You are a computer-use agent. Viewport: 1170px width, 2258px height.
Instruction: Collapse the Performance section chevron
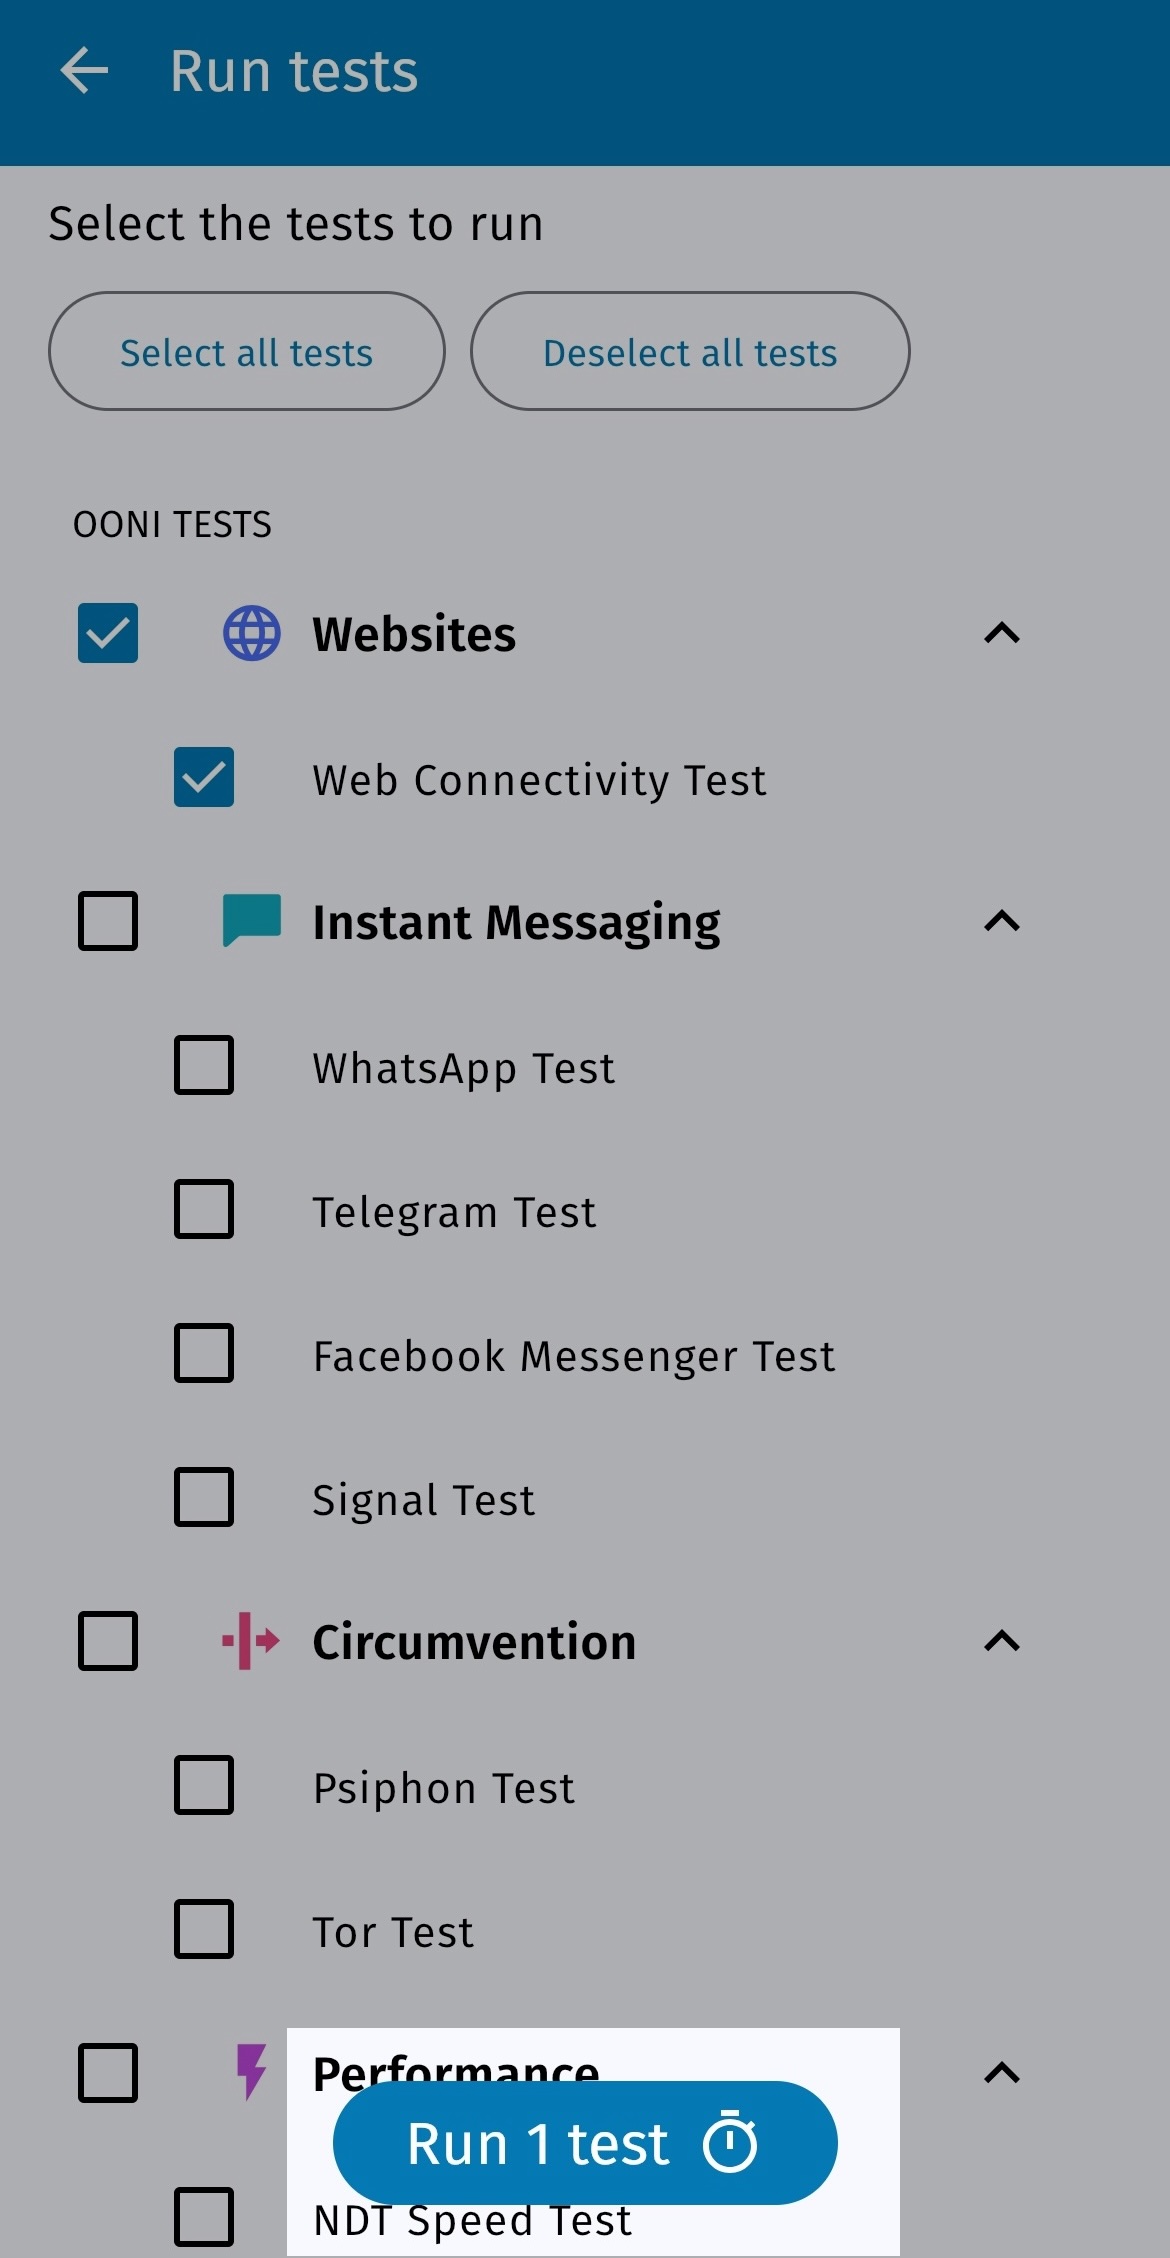(x=1001, y=2073)
